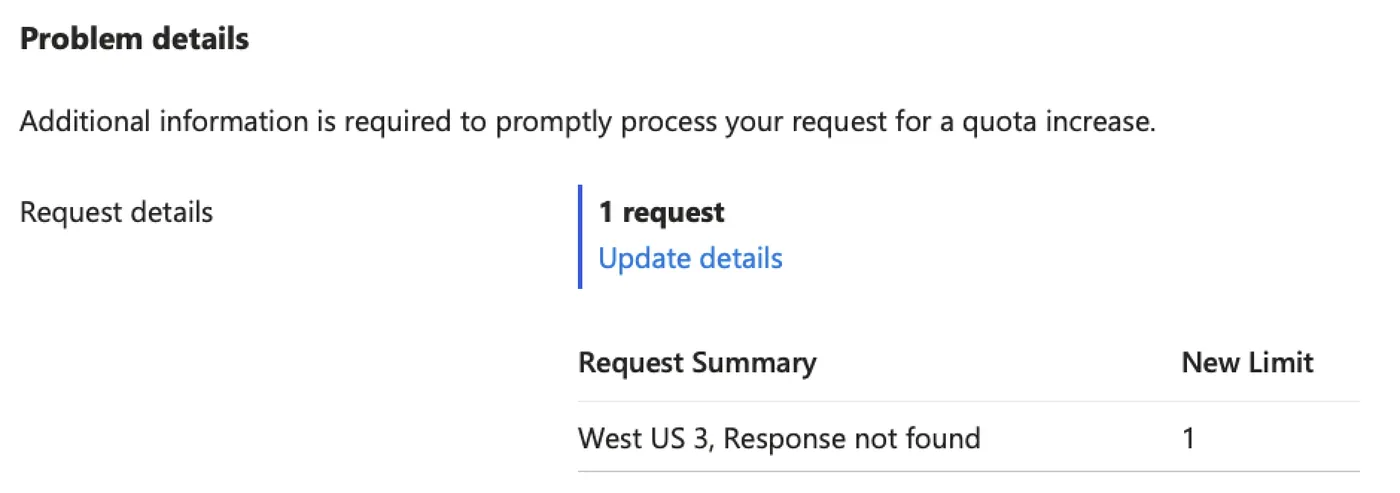The image size is (1400, 493).
Task: Click the blue vertical bar beside 1 request
Action: click(580, 236)
